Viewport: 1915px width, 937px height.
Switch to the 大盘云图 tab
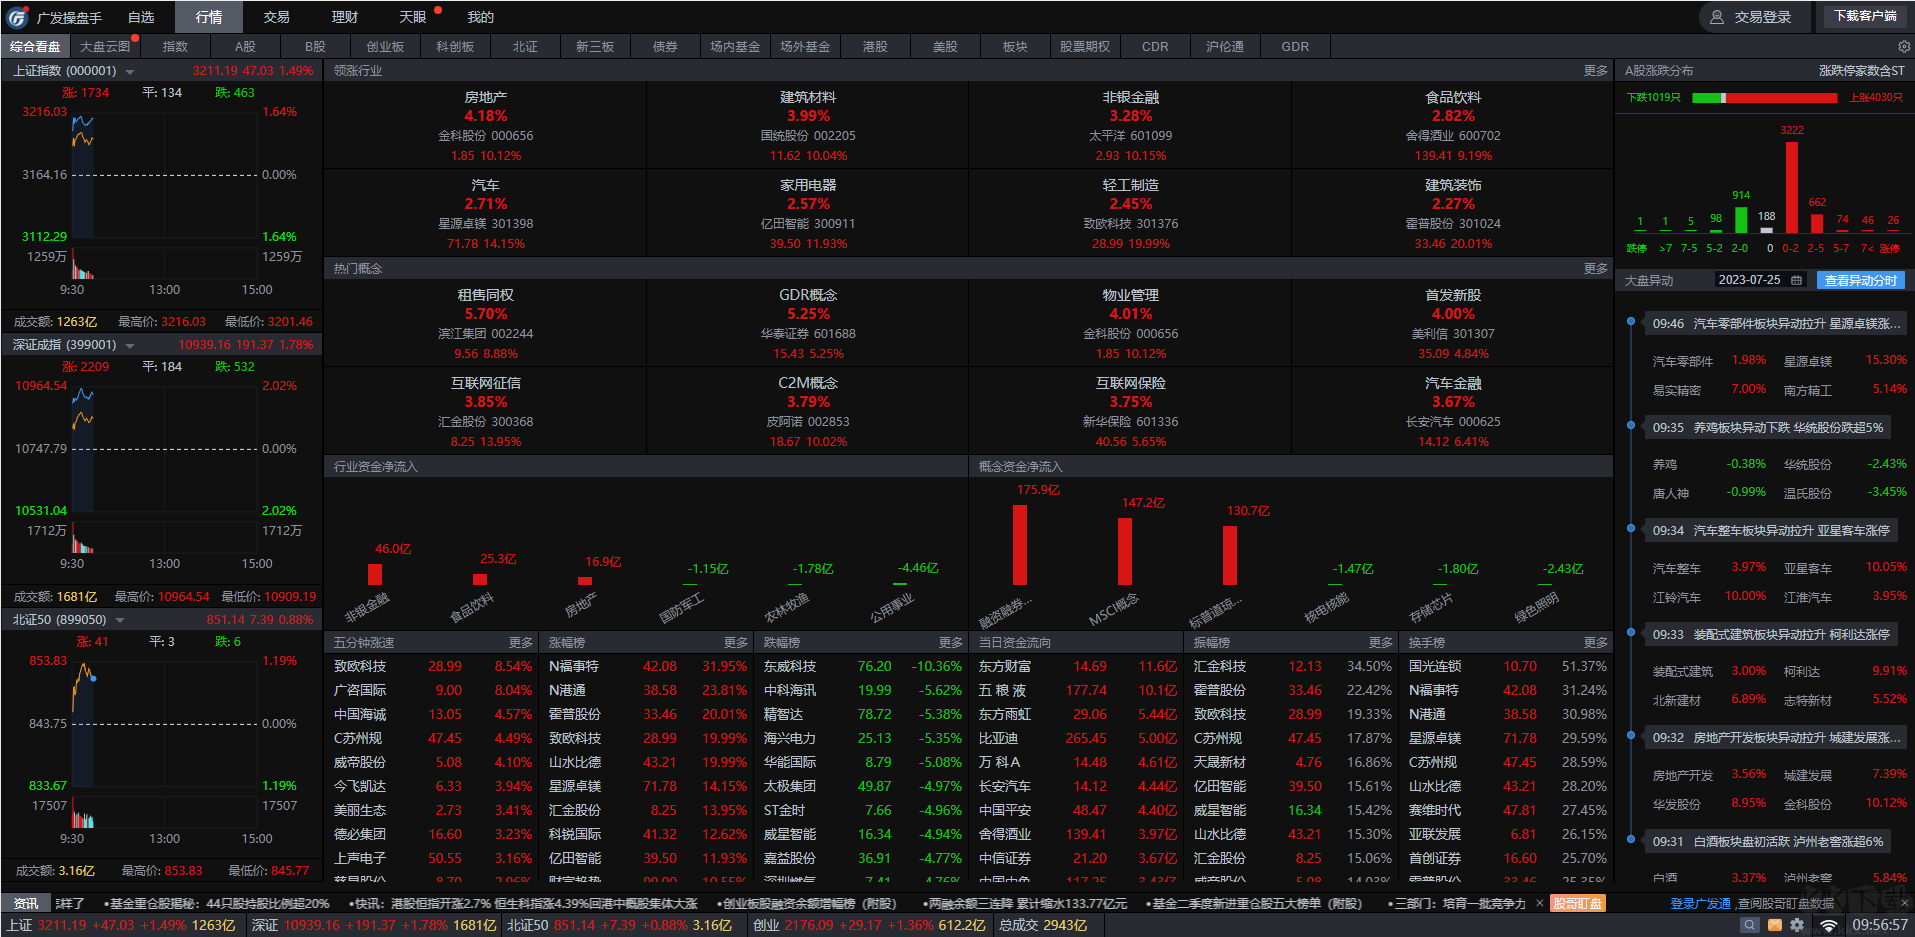click(x=105, y=47)
